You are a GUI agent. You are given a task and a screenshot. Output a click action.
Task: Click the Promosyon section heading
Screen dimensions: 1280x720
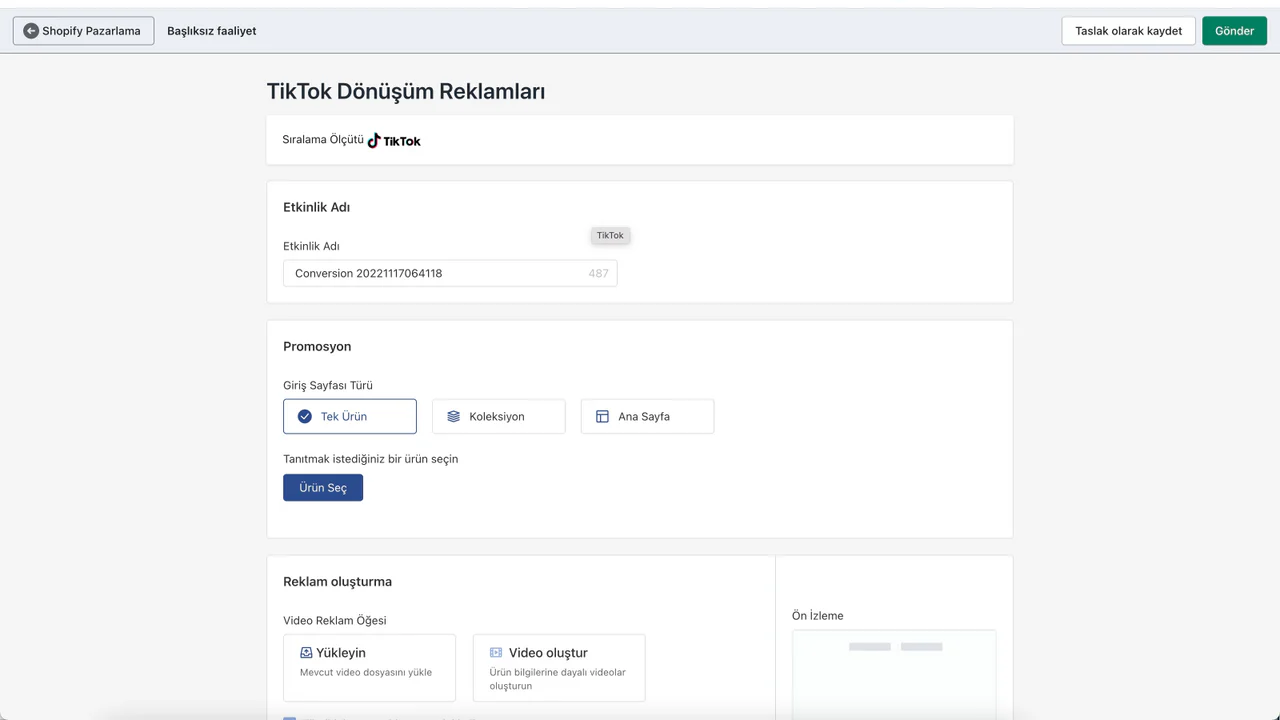point(317,346)
